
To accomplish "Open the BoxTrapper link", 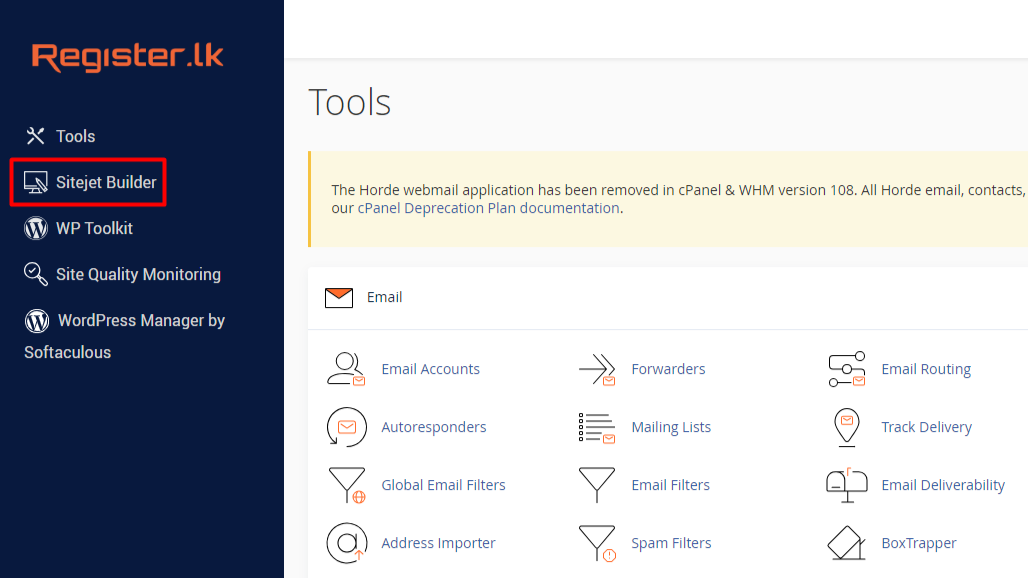I will tap(919, 543).
